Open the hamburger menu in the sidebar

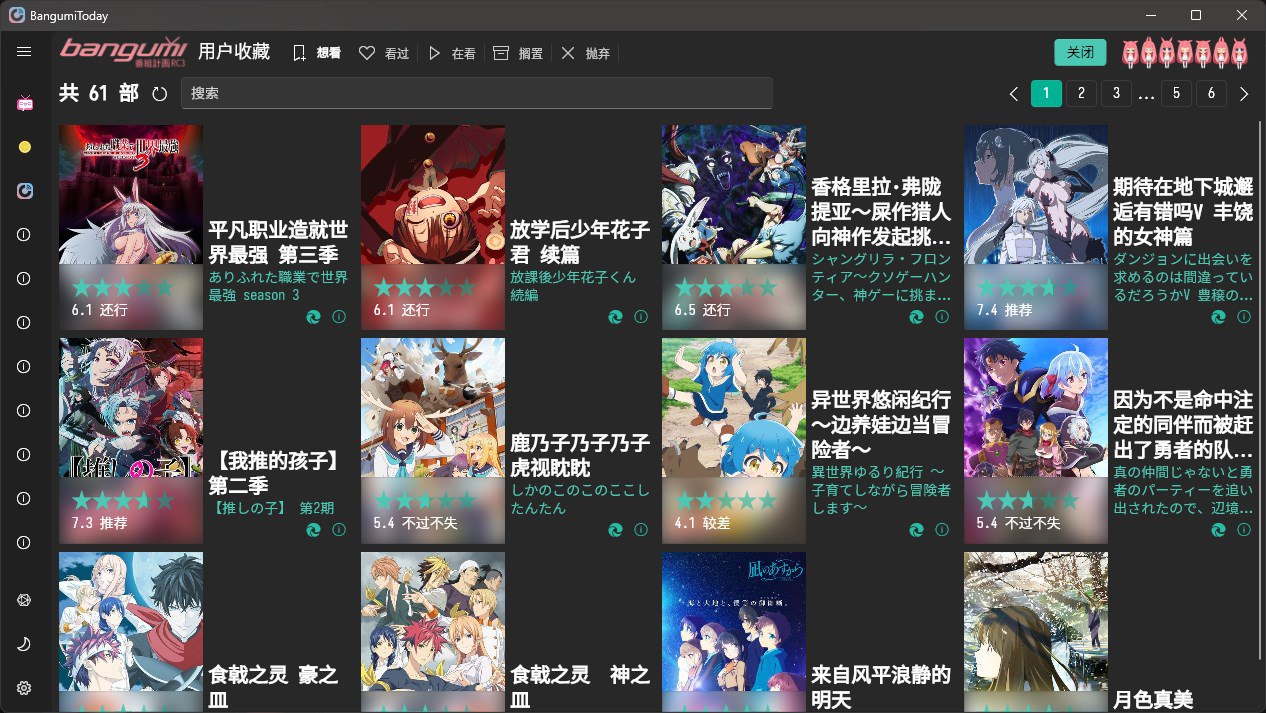click(24, 51)
